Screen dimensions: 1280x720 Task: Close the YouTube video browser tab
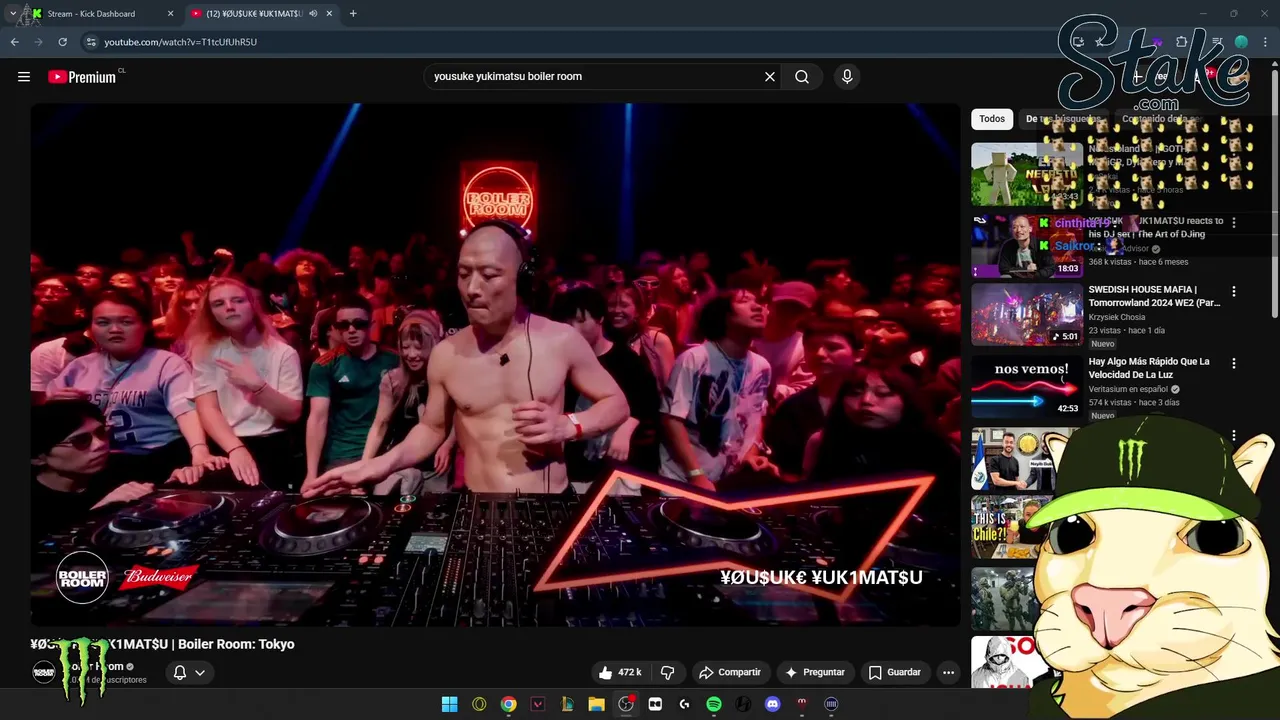[x=329, y=14]
